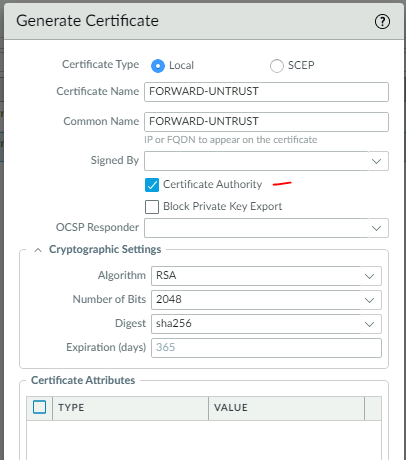This screenshot has height=460, width=406.
Task: Uncheck the Certificate Authority checkbox
Action: 152,185
